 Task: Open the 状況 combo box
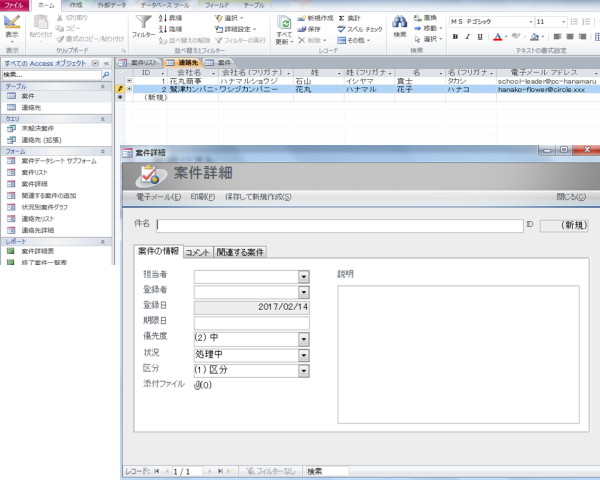pyautogui.click(x=302, y=354)
